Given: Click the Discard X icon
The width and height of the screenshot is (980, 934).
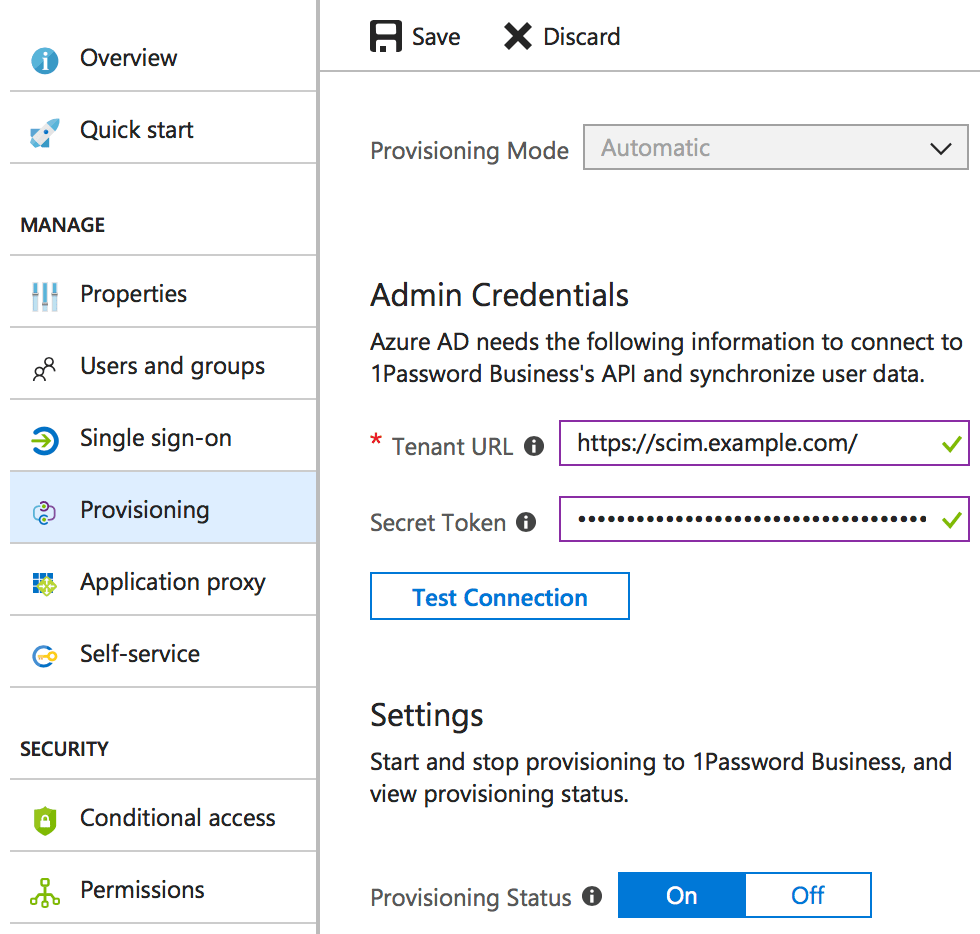Looking at the screenshot, I should (518, 36).
